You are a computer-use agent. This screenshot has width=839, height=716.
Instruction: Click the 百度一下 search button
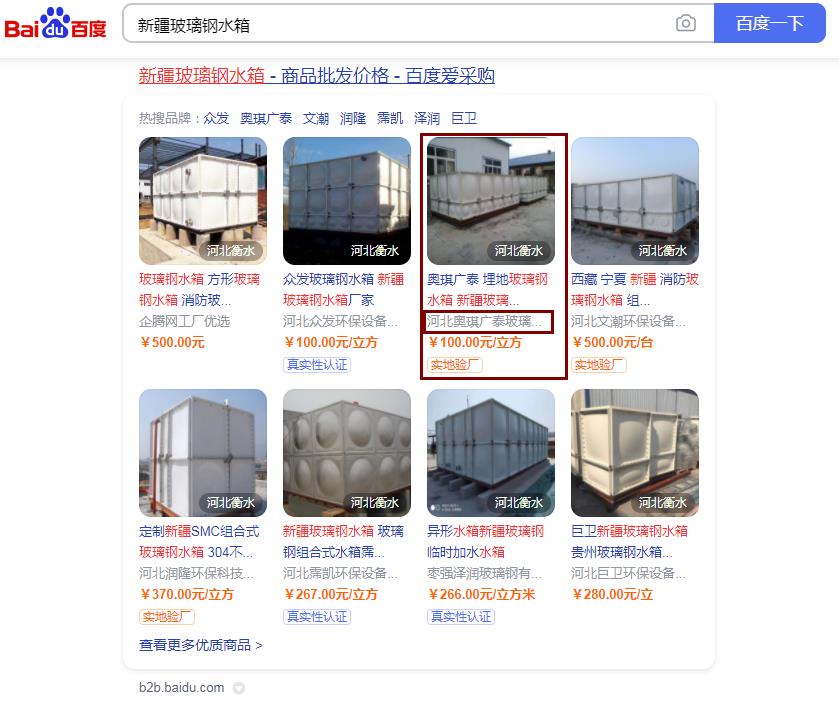click(x=769, y=23)
